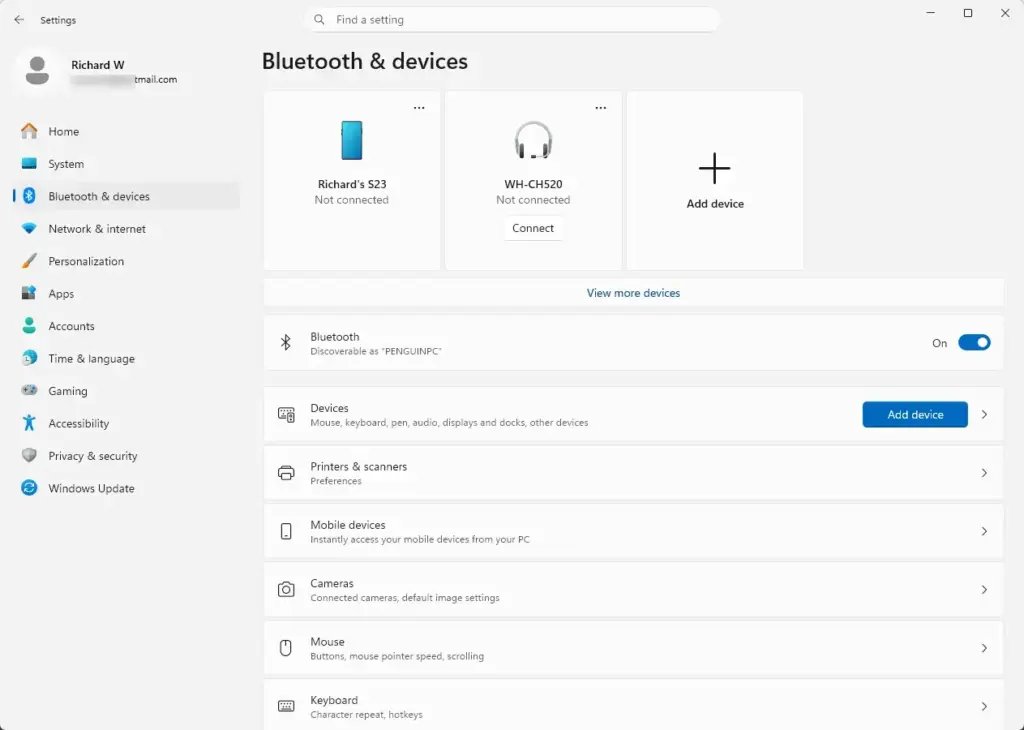Open more options for WH-CH520
The height and width of the screenshot is (730, 1024).
coord(601,108)
